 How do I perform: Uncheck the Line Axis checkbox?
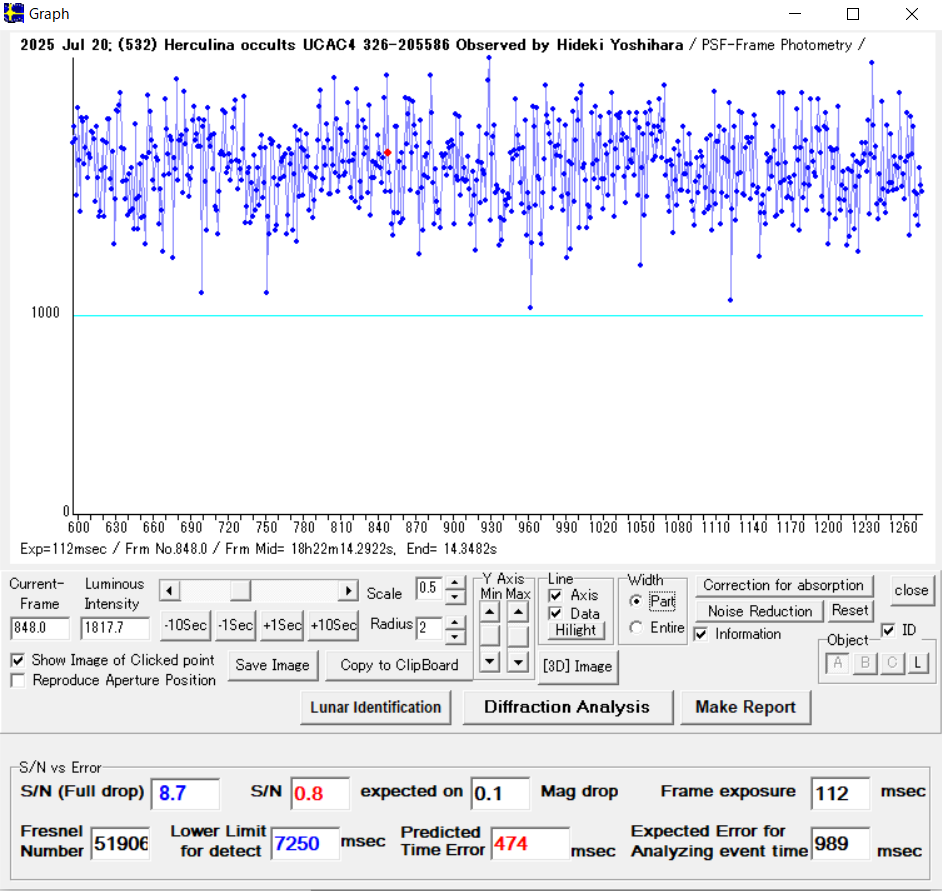pos(555,596)
